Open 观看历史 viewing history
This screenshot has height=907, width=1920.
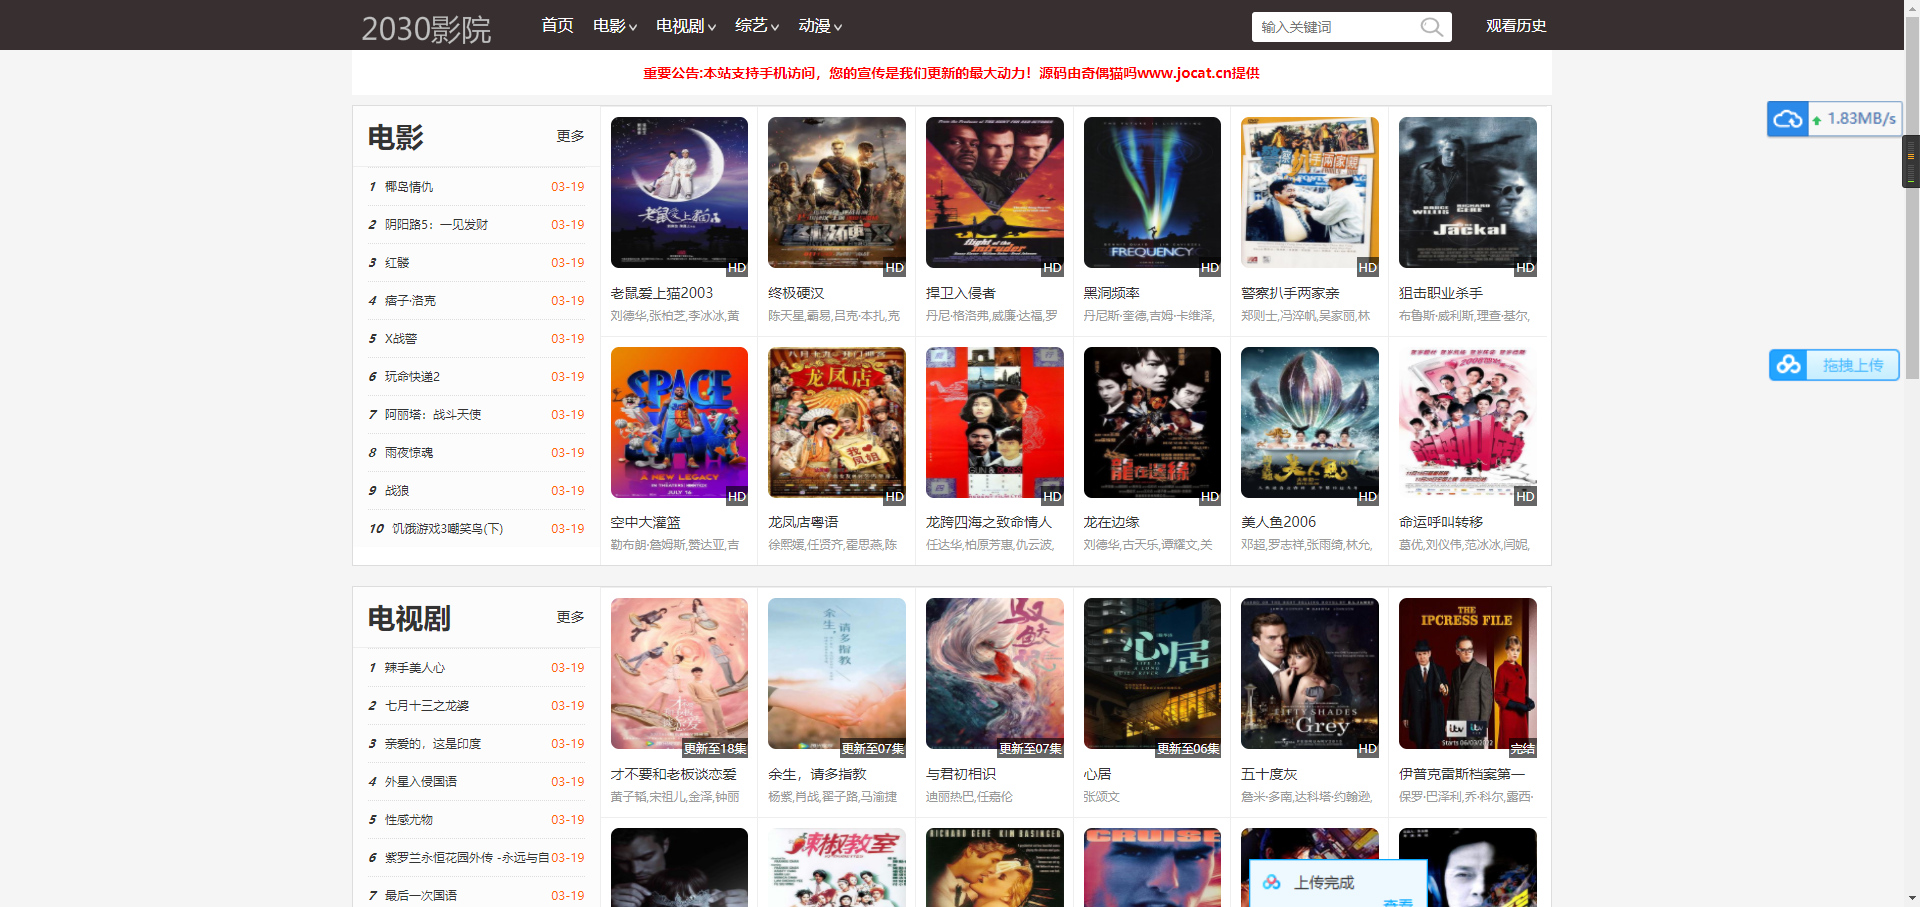(1516, 26)
